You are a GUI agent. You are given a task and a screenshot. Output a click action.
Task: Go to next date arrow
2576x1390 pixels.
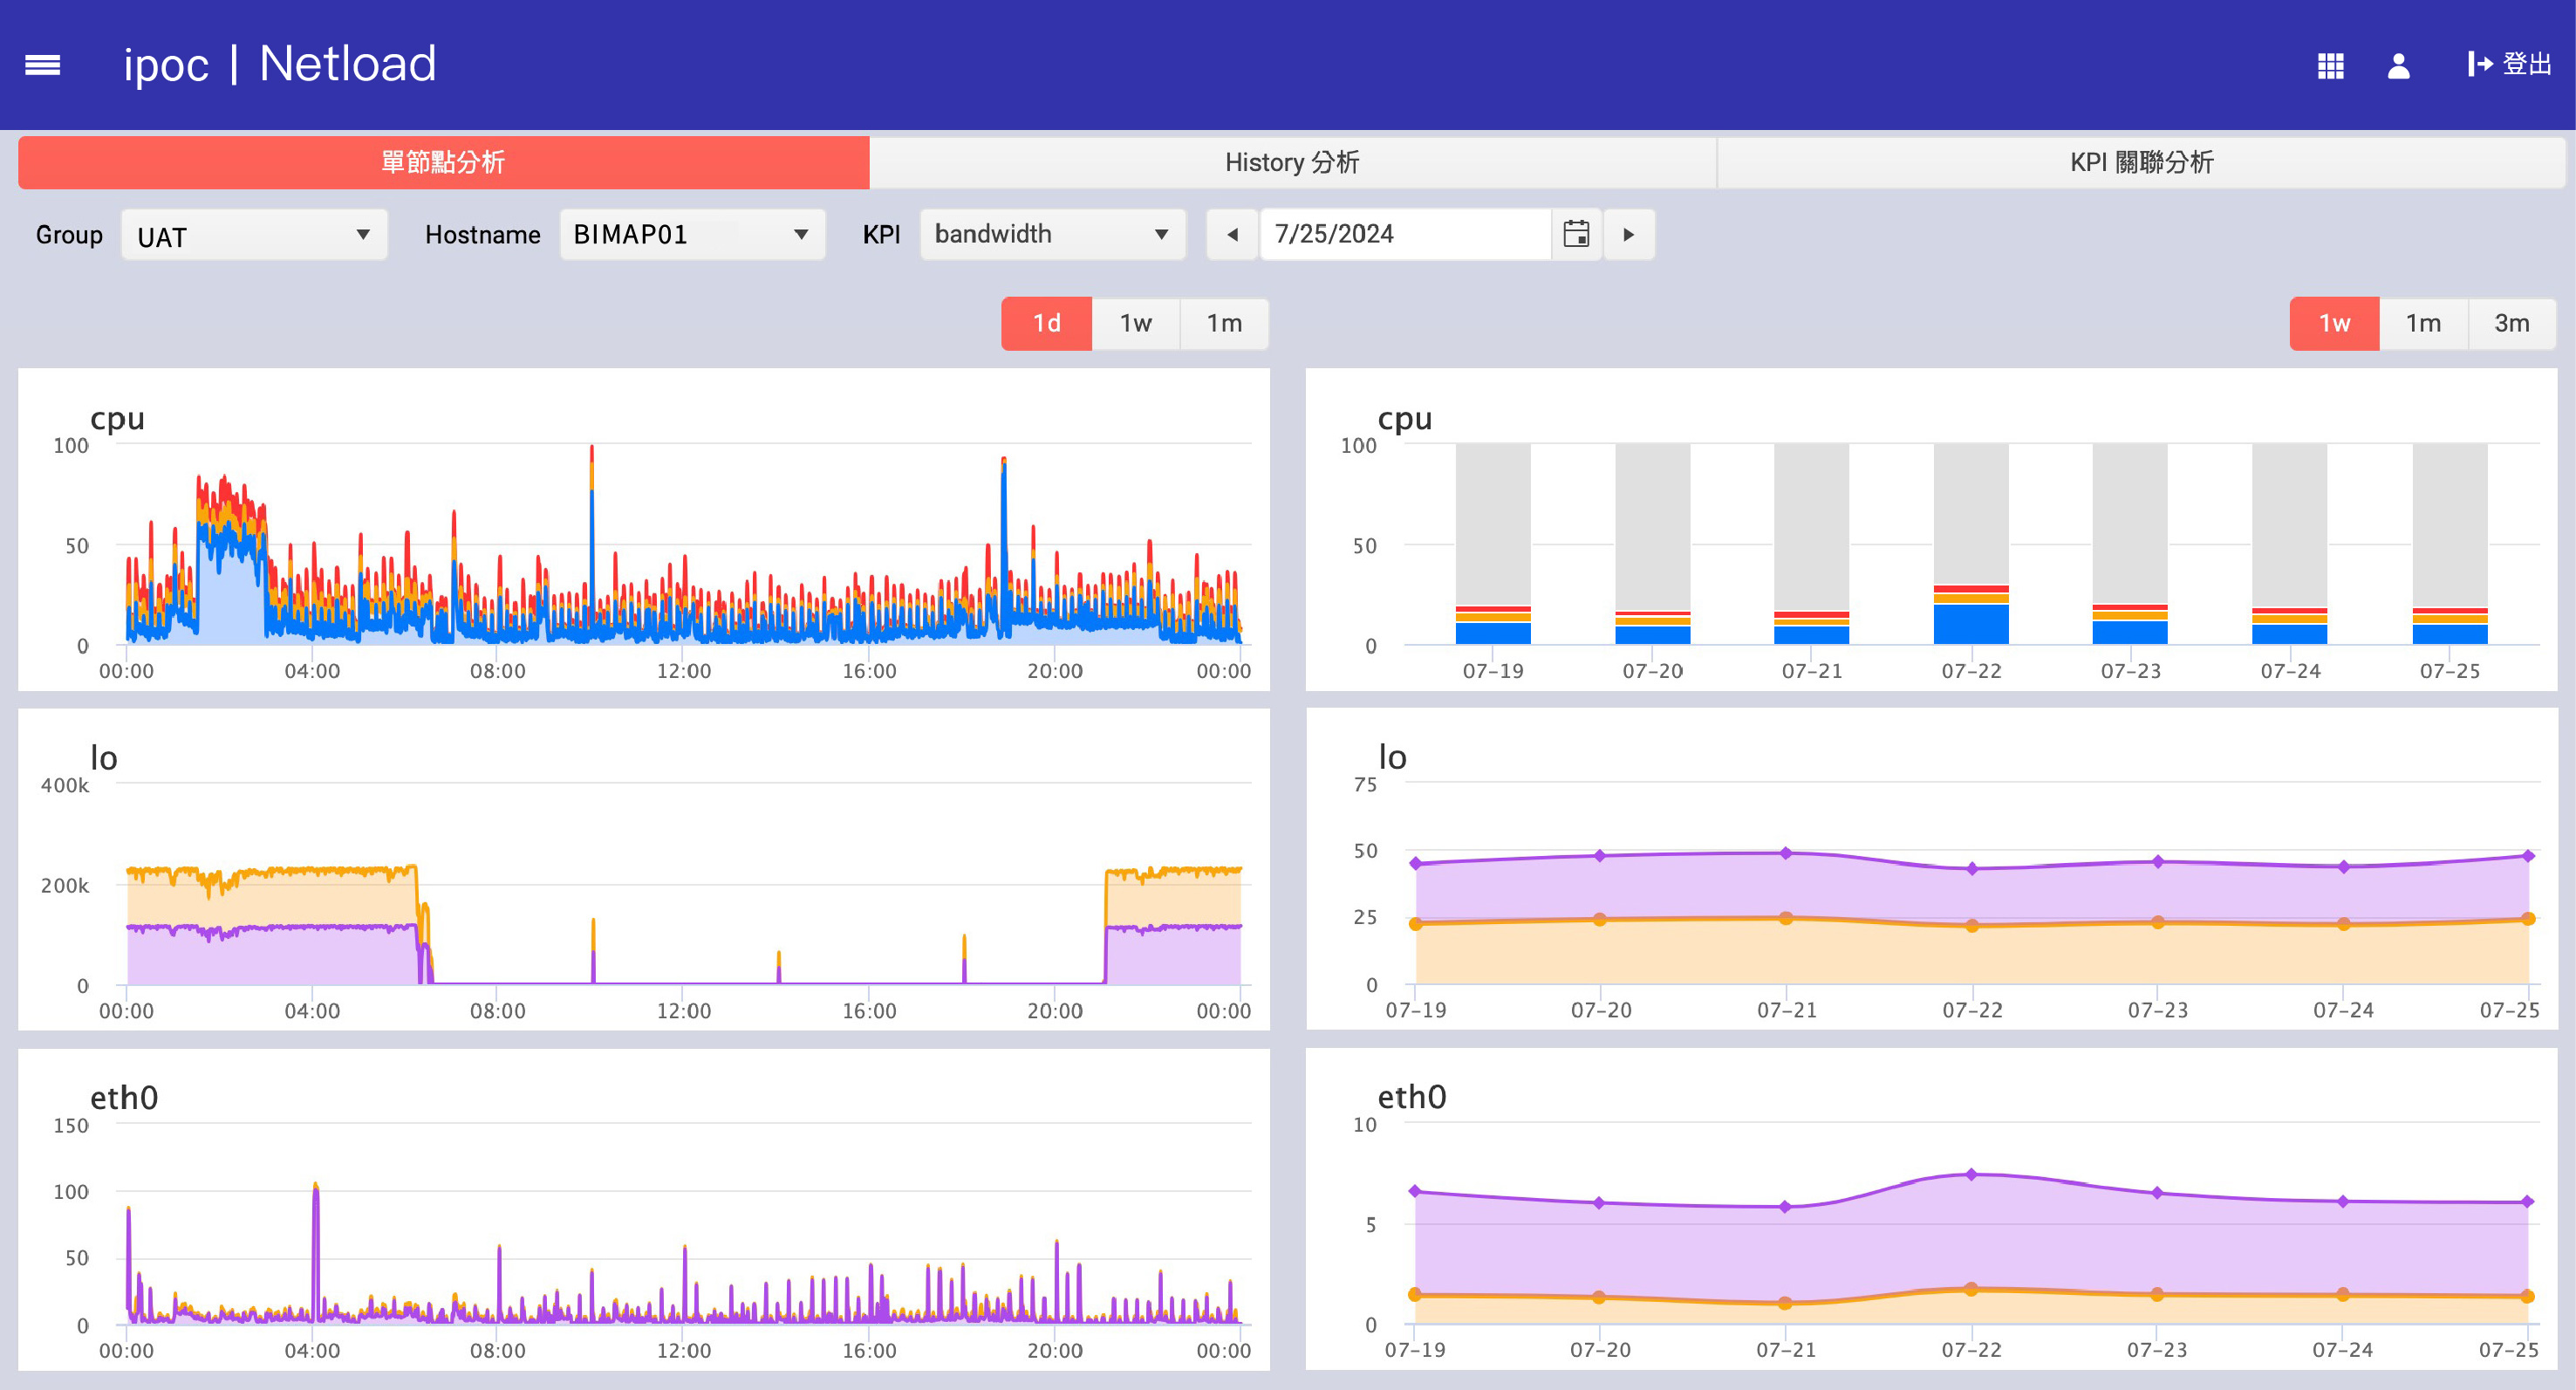(x=1629, y=234)
